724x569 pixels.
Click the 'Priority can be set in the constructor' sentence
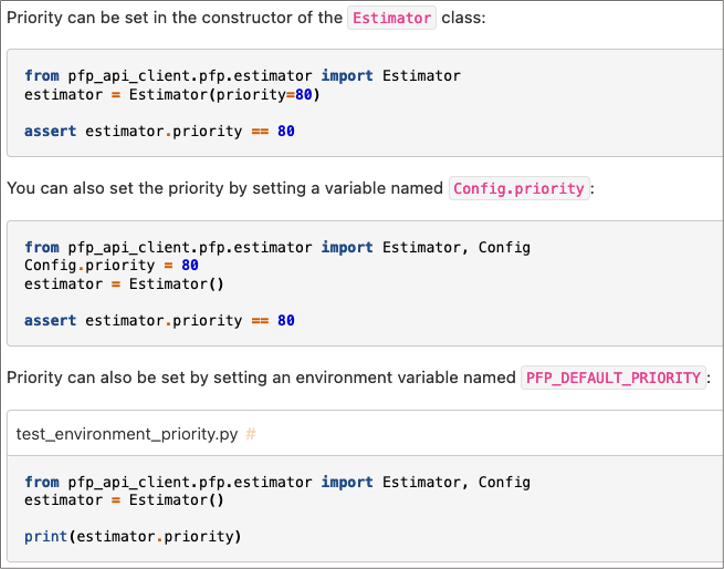click(174, 19)
